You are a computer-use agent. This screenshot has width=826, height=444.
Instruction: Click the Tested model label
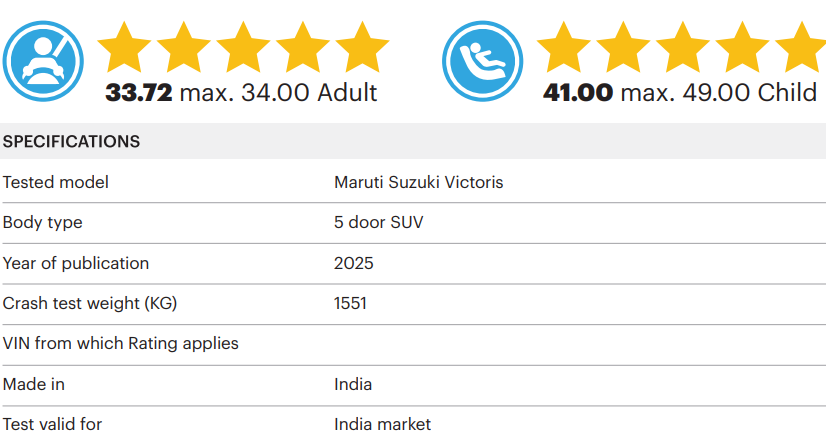coord(56,182)
